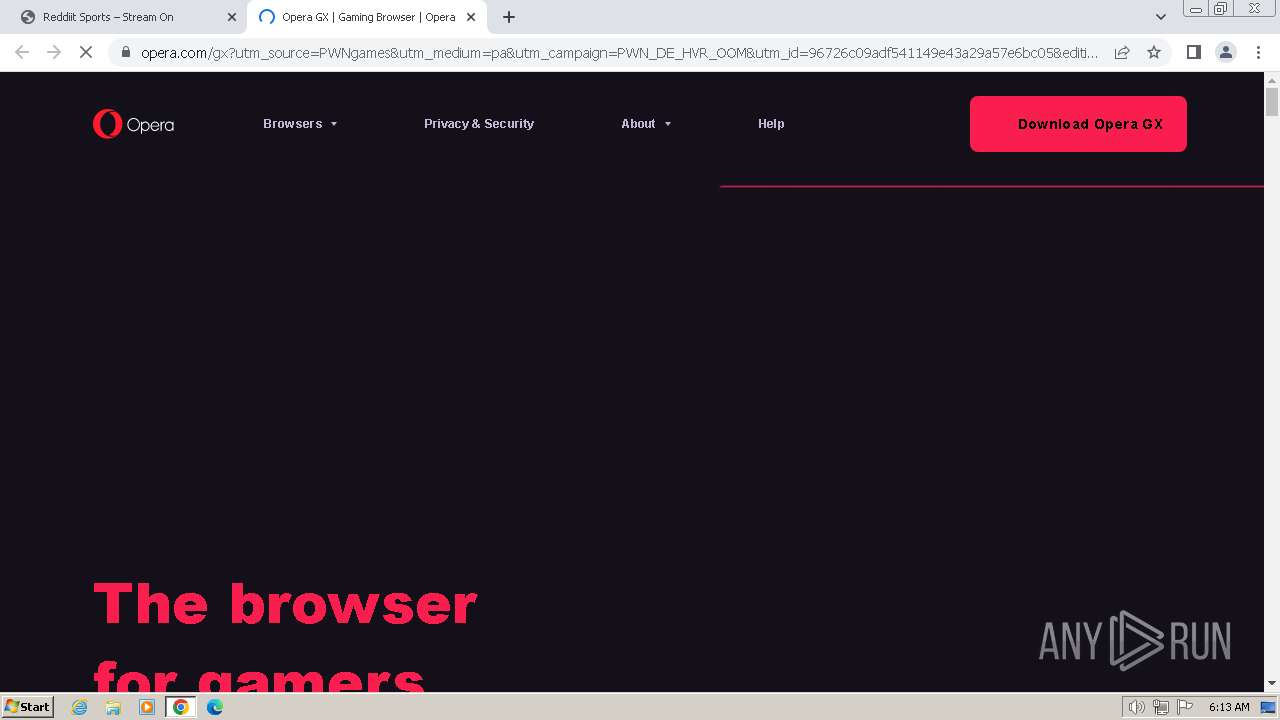Select Chrome in the taskbar
The image size is (1280, 720).
[180, 707]
